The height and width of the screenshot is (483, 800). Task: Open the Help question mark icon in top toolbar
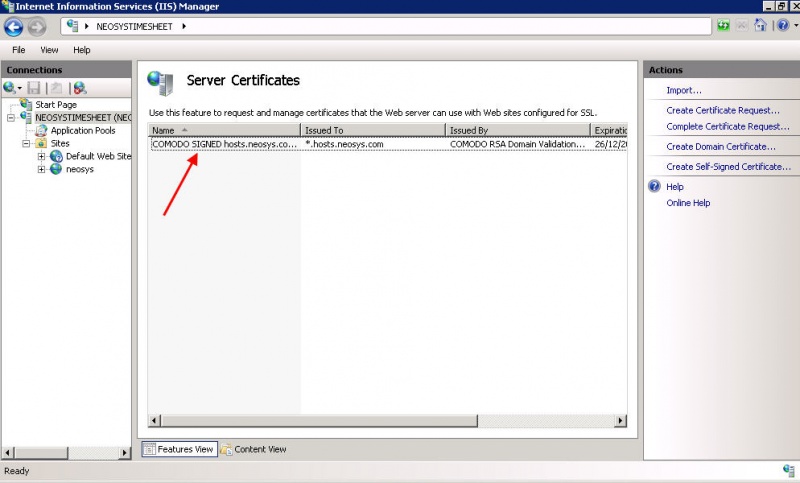[x=783, y=25]
